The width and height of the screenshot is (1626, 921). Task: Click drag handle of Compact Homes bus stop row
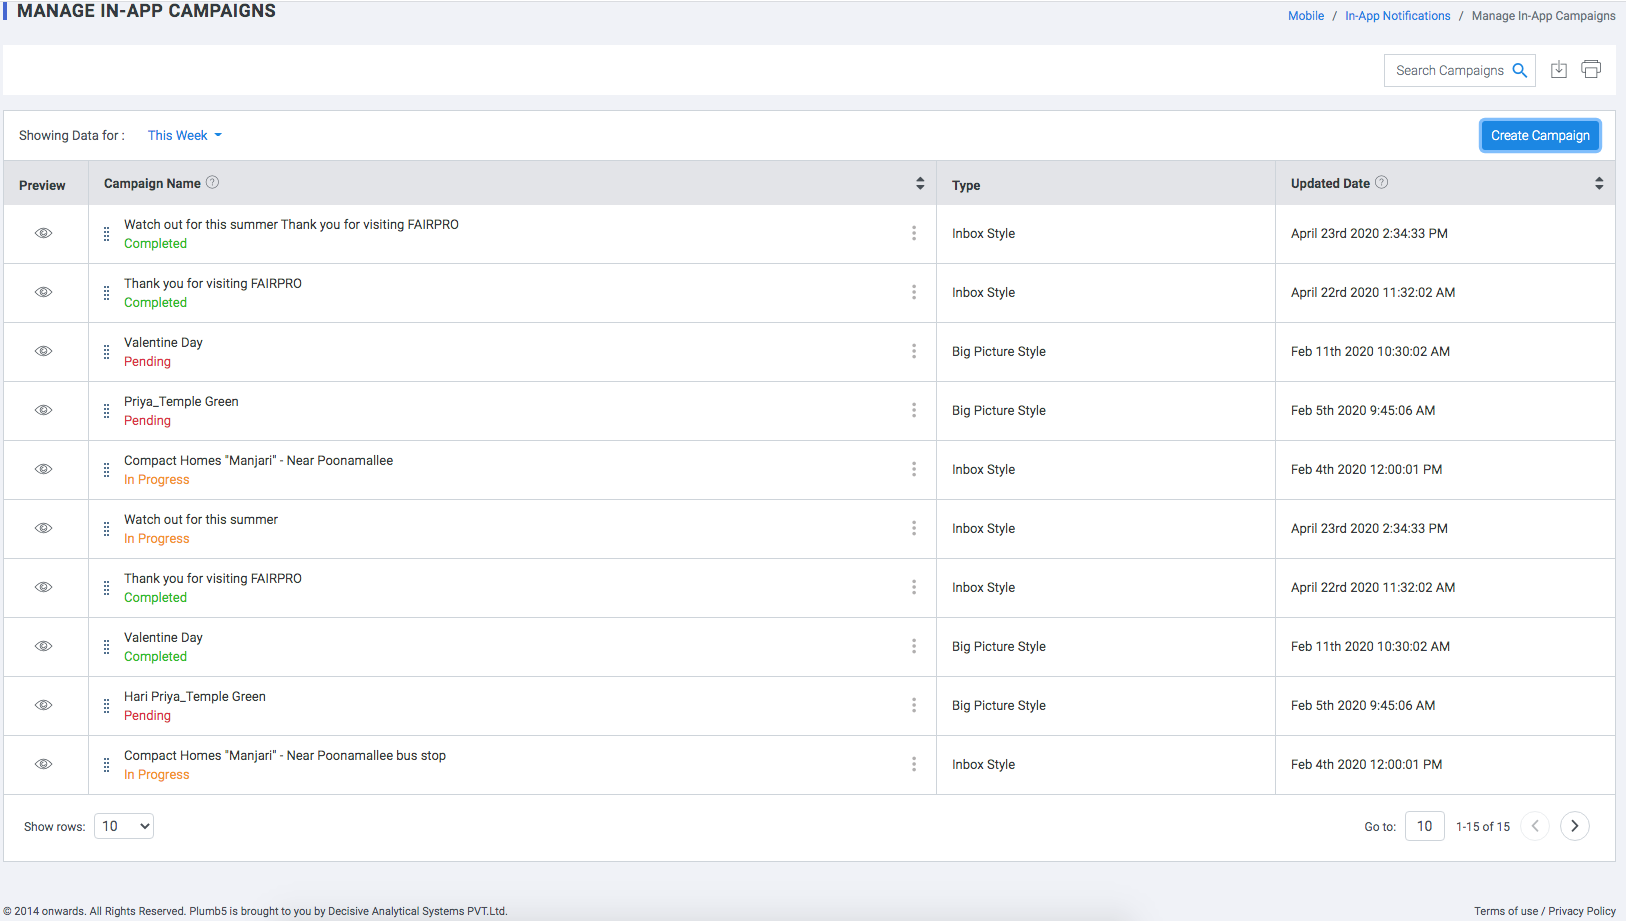click(x=106, y=765)
